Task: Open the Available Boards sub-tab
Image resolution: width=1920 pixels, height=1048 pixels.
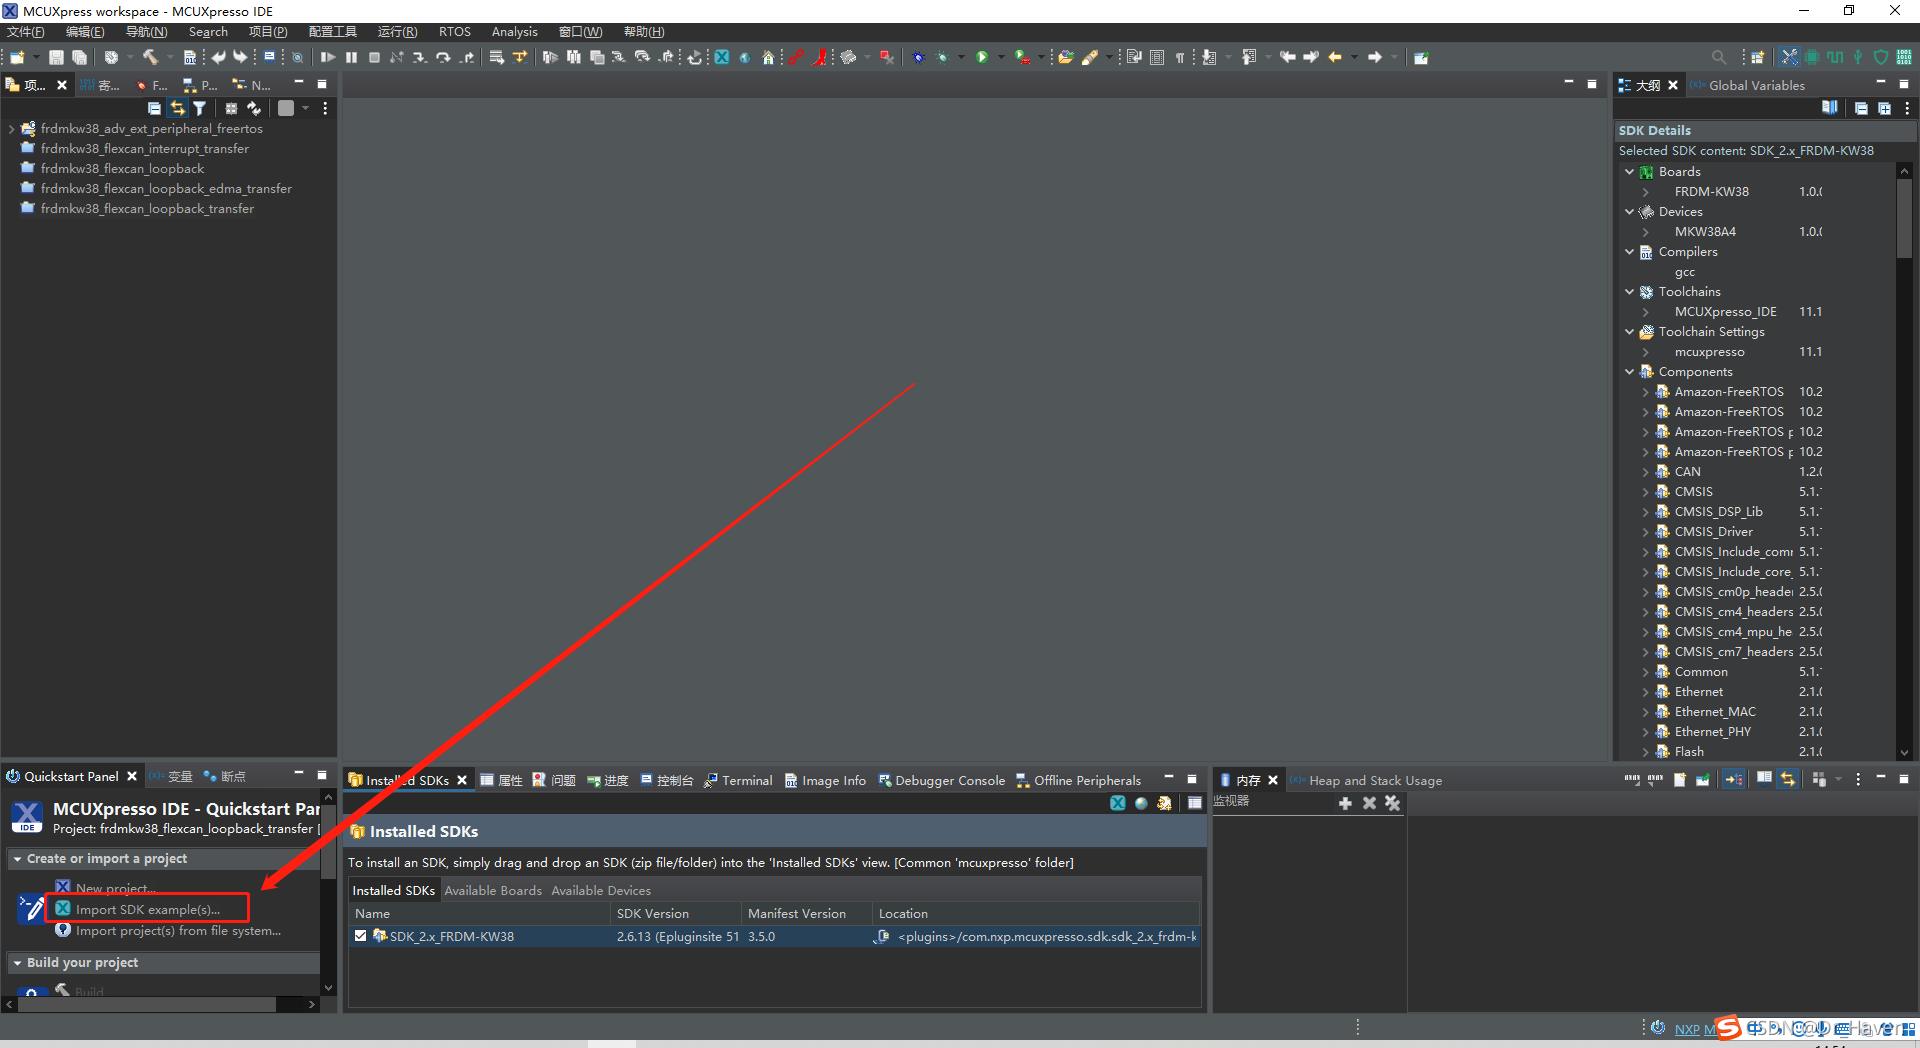Action: pyautogui.click(x=493, y=890)
